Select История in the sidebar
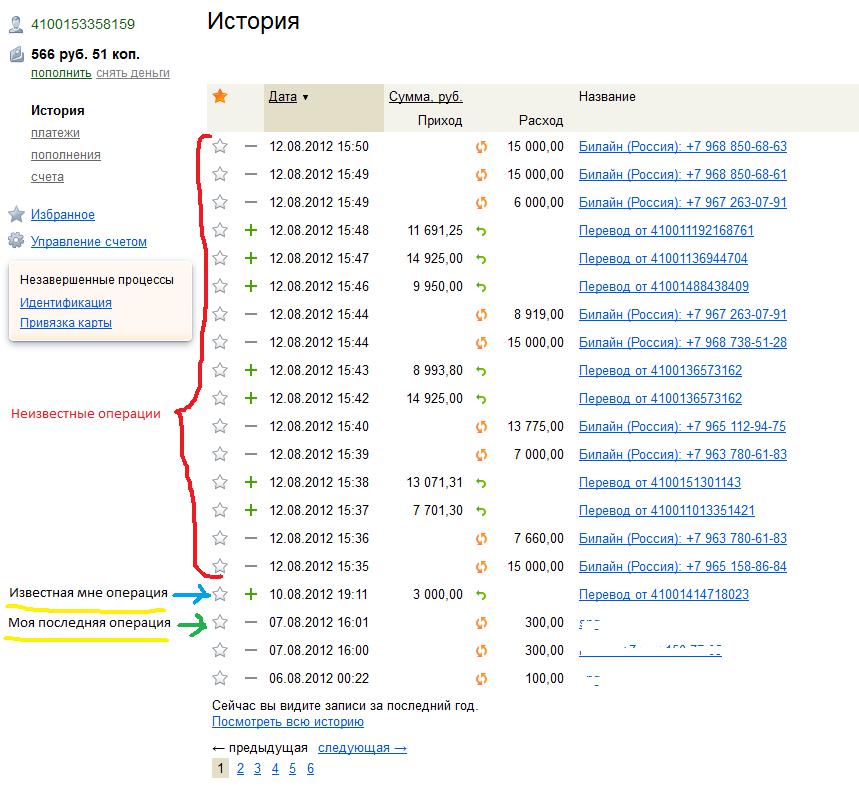The width and height of the screenshot is (859, 792). click(58, 110)
